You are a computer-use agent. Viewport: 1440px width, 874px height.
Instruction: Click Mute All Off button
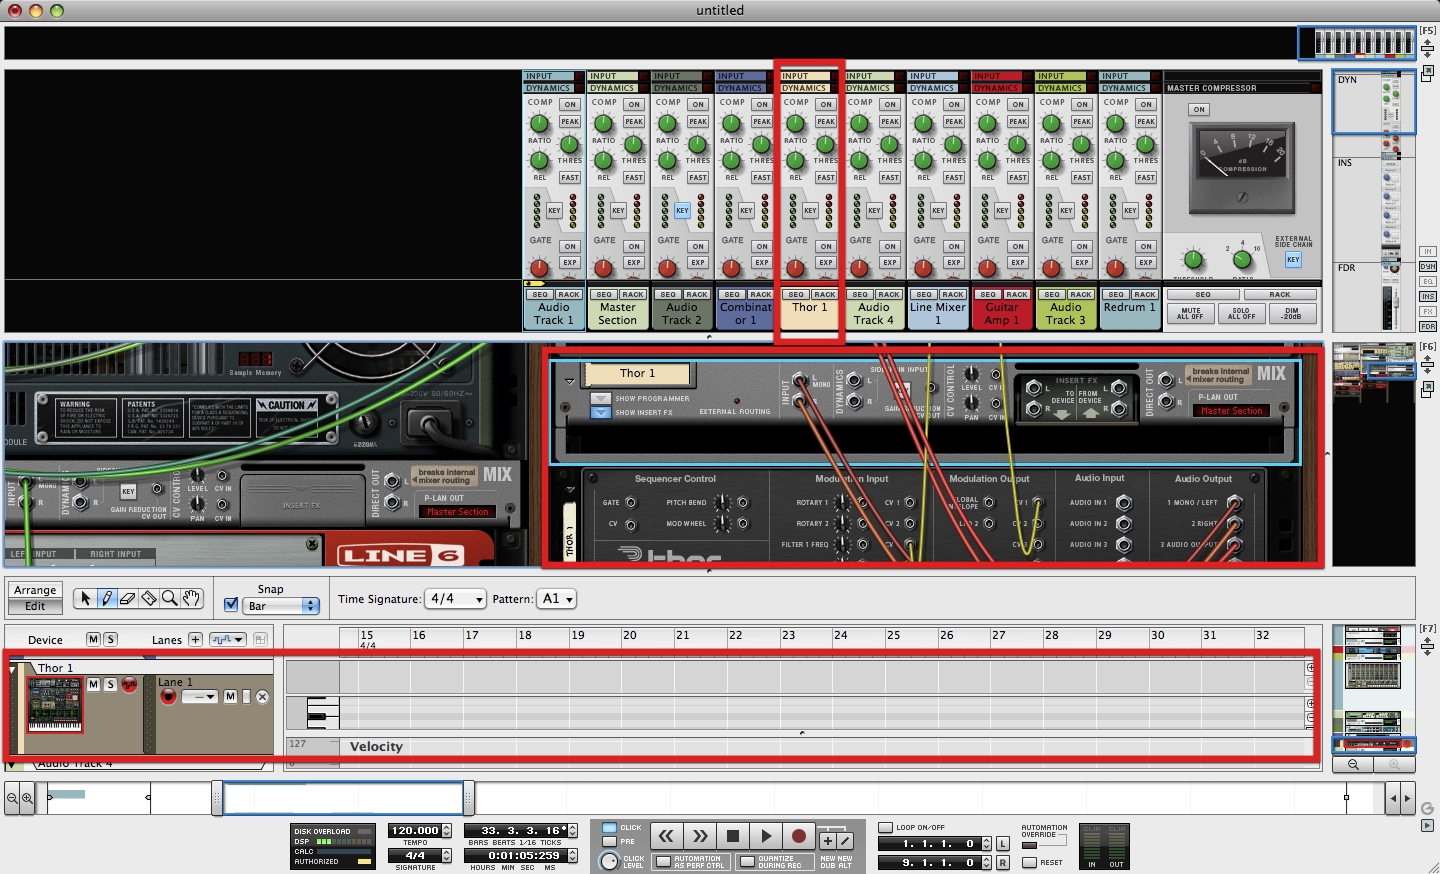[x=1190, y=313]
